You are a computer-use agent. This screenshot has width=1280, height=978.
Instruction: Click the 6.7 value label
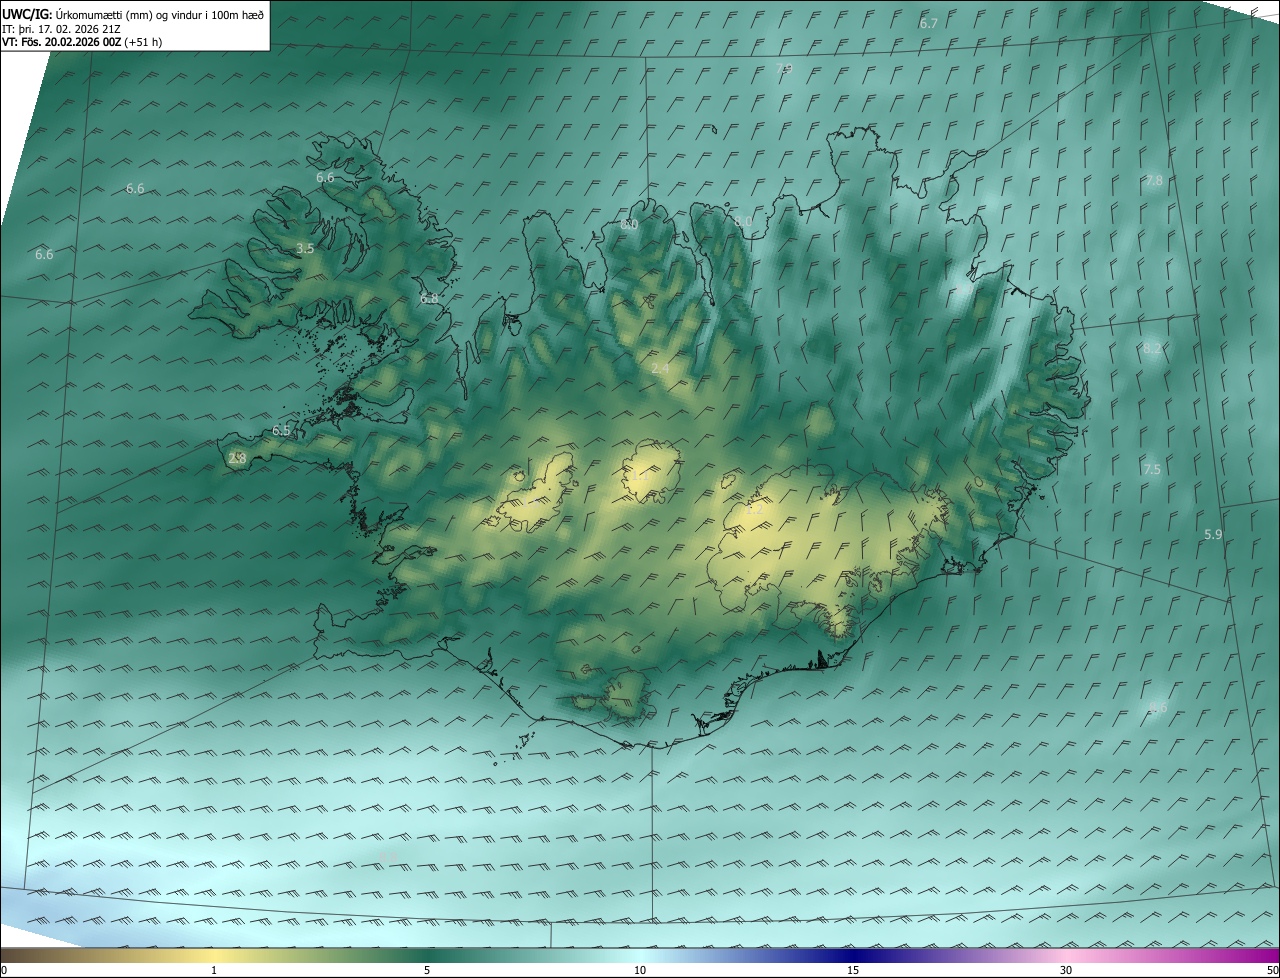[929, 23]
